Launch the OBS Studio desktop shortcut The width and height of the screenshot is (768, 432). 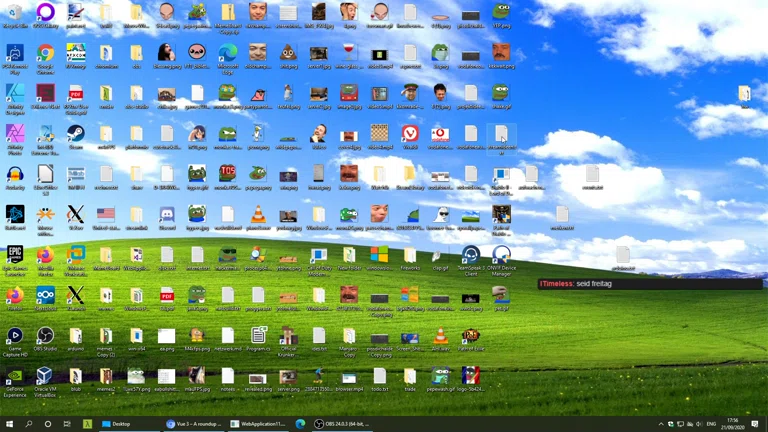point(45,338)
